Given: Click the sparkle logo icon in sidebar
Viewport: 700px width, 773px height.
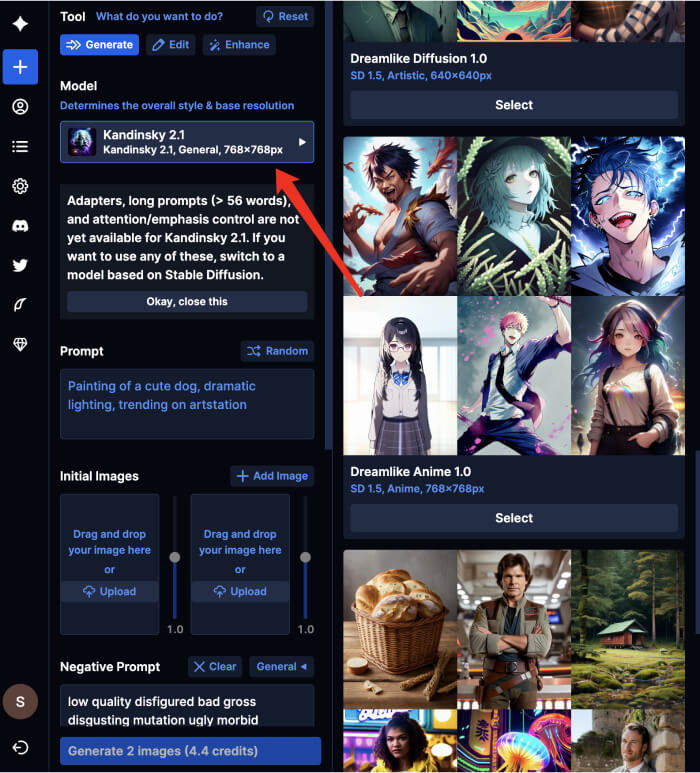Looking at the screenshot, I should [x=20, y=24].
